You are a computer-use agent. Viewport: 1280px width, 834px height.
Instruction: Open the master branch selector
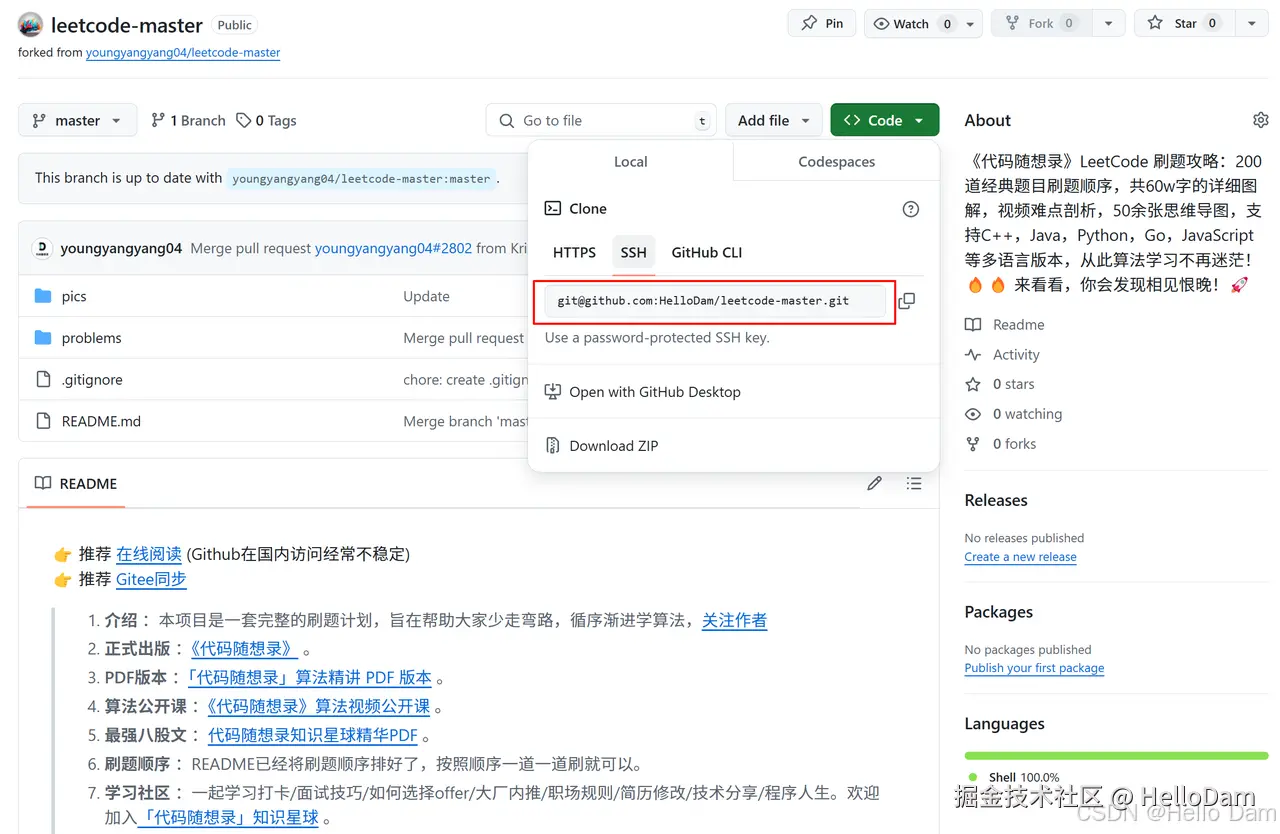77,120
